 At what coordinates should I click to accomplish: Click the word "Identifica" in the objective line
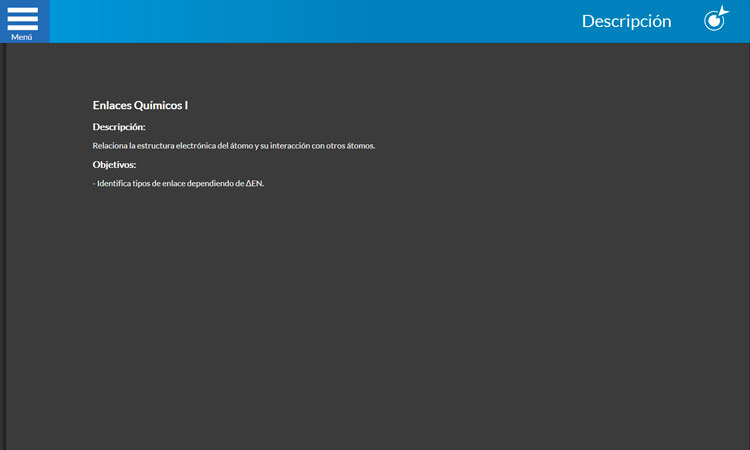pyautogui.click(x=114, y=183)
